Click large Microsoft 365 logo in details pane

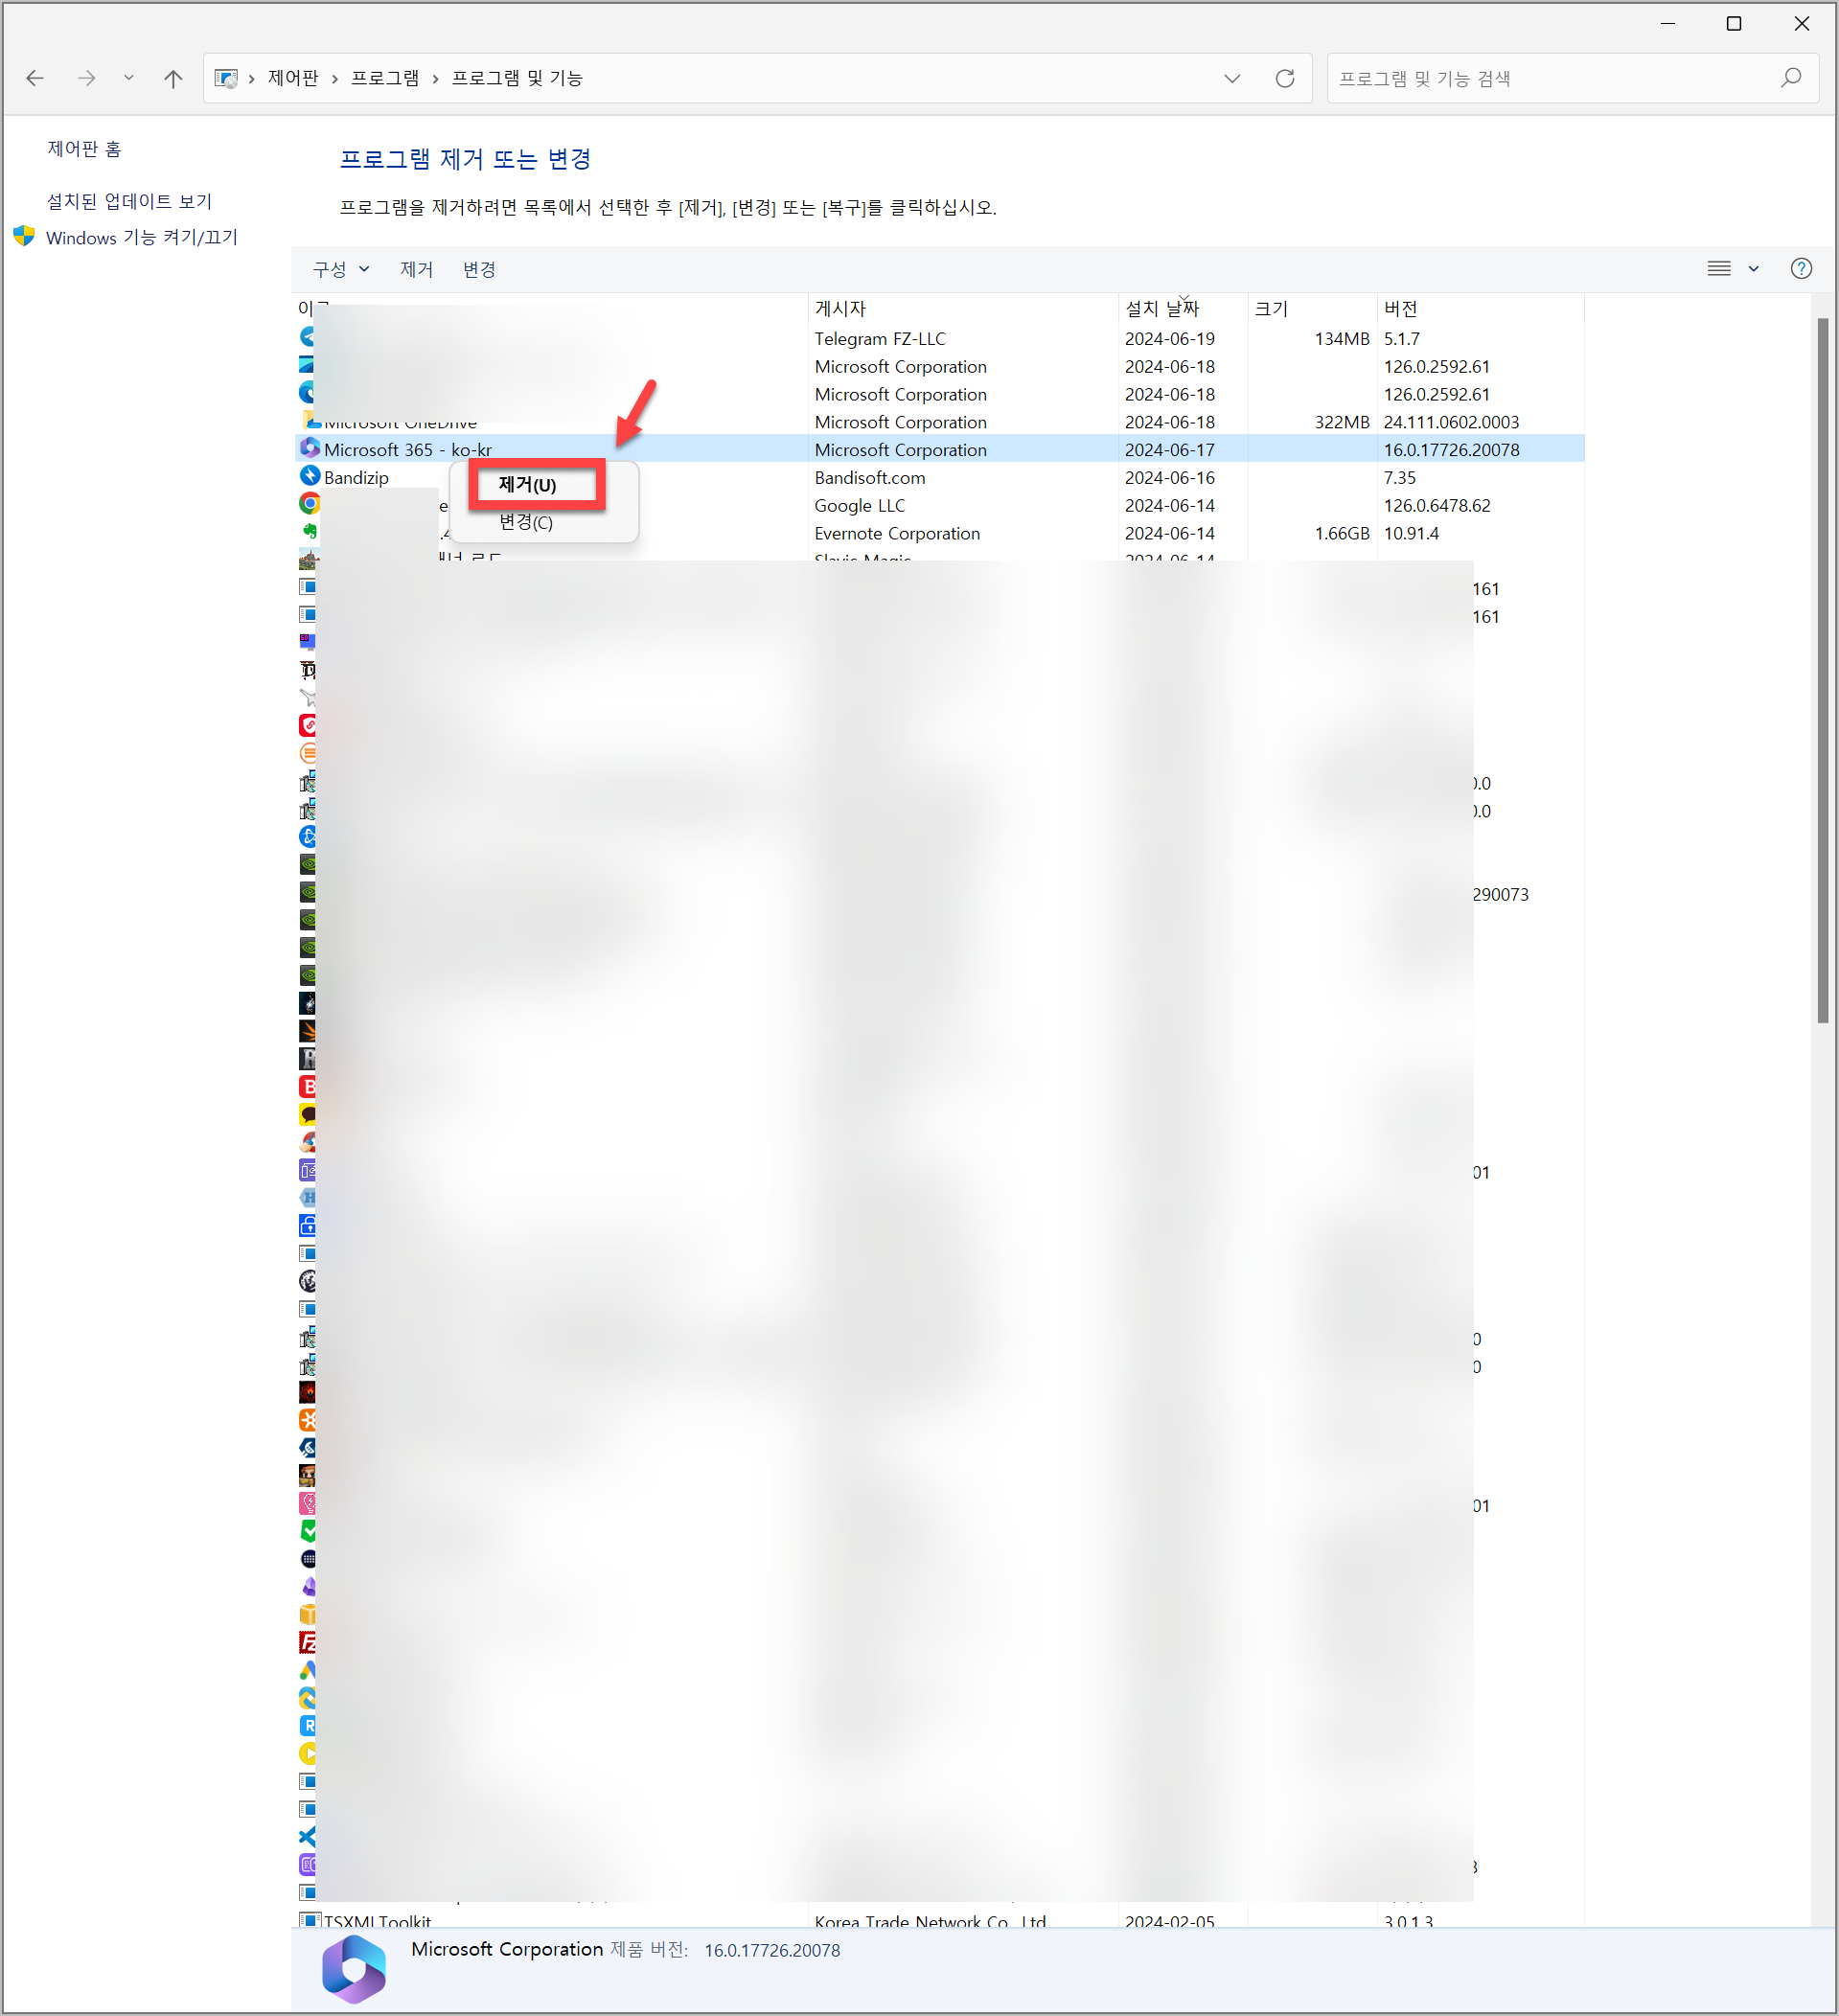pos(354,1969)
